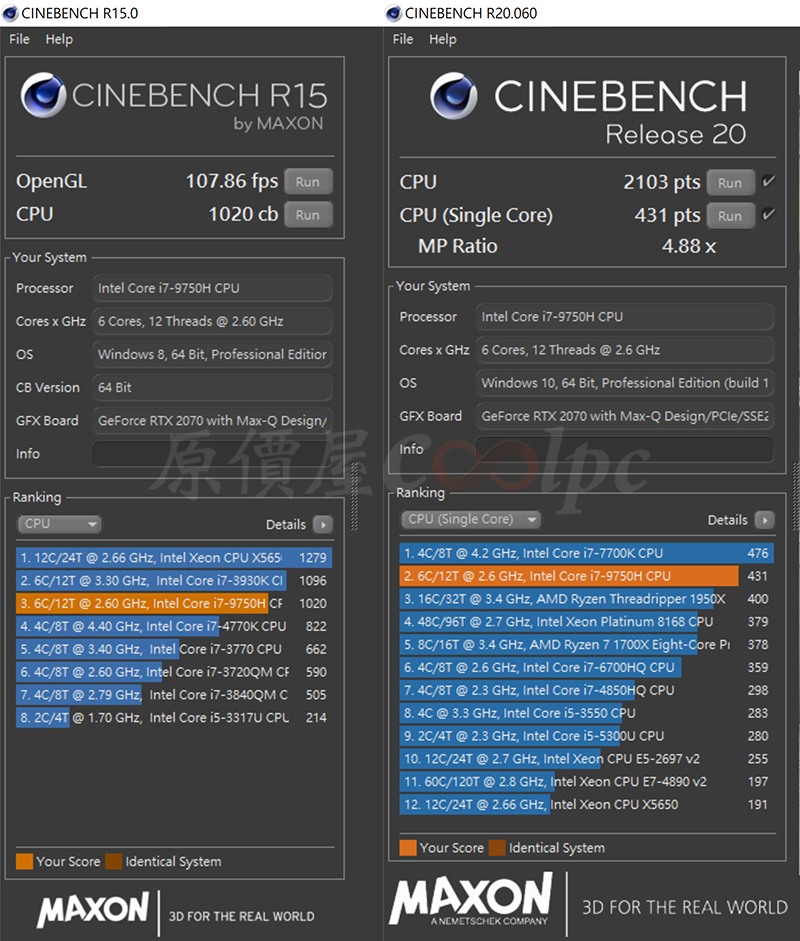
Task: Select the Core i5-3317U row scoring 214
Action: click(174, 717)
